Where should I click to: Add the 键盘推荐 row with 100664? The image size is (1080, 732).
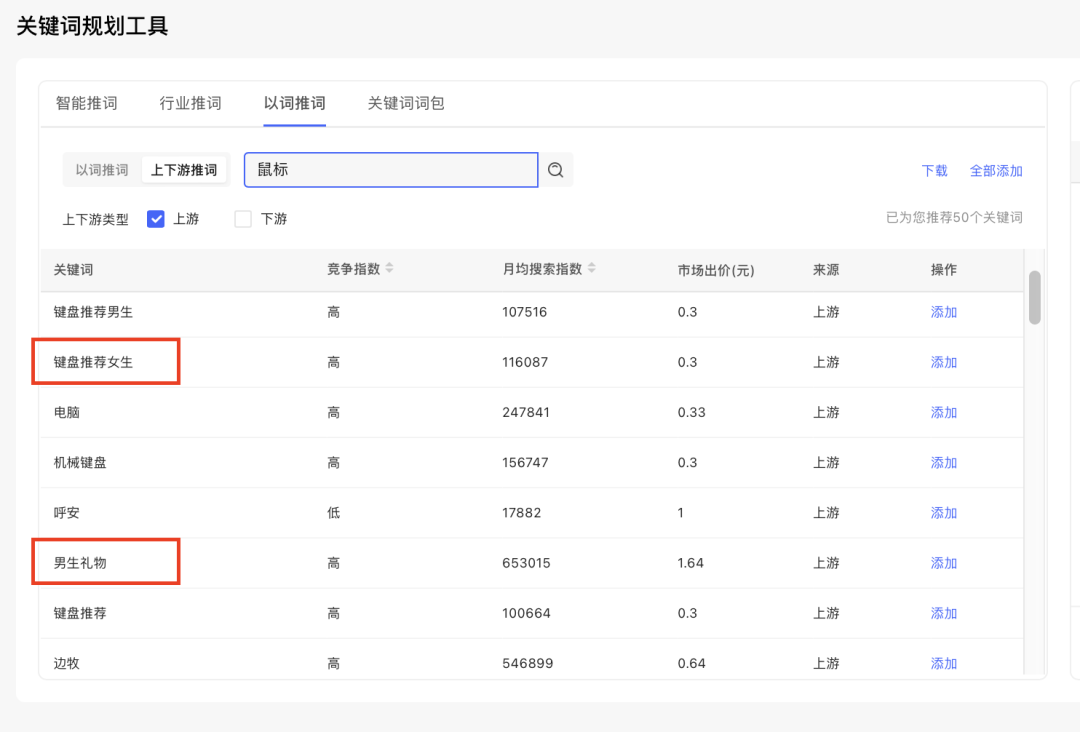[x=944, y=614]
